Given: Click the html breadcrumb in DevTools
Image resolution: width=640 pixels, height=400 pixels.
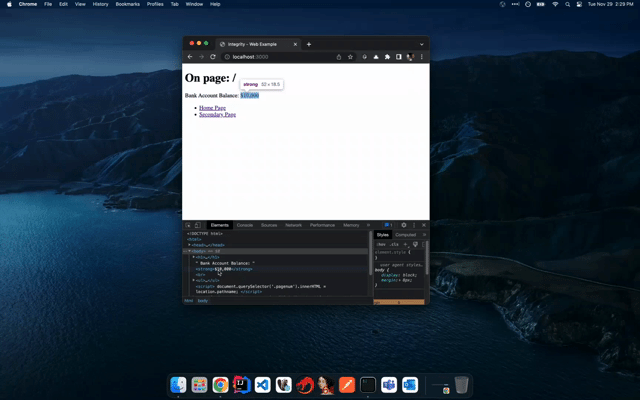Looking at the screenshot, I should 189,301.
